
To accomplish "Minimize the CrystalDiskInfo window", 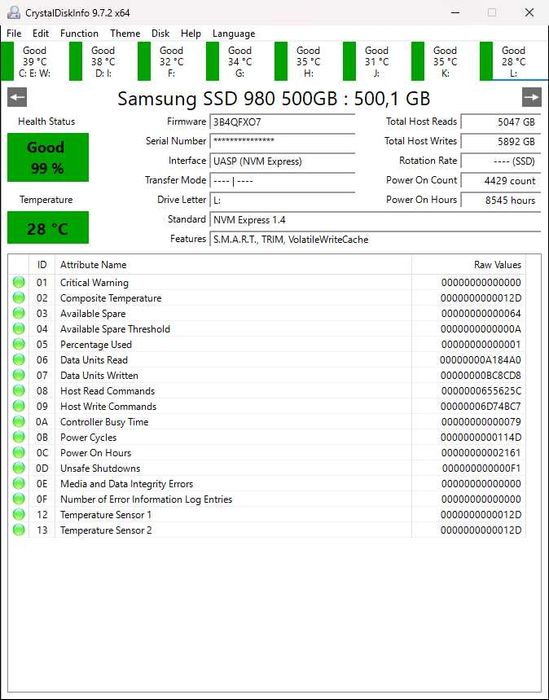I will click(x=455, y=12).
